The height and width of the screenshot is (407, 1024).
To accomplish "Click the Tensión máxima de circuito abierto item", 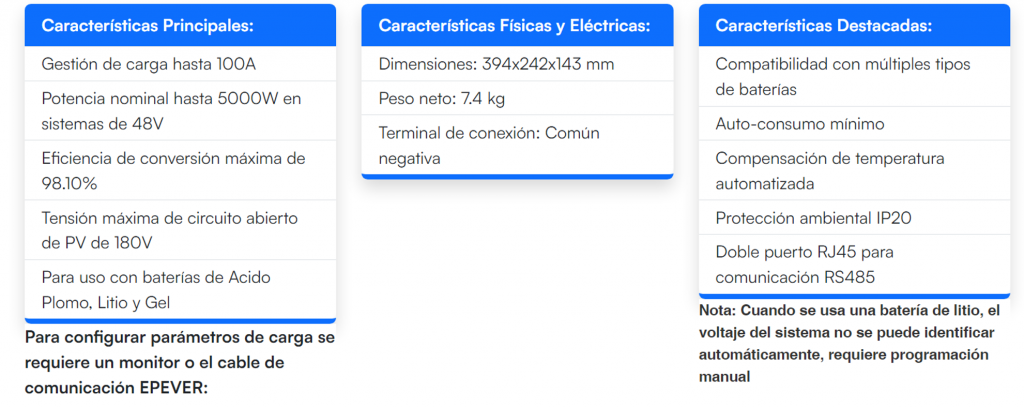I will click(180, 230).
